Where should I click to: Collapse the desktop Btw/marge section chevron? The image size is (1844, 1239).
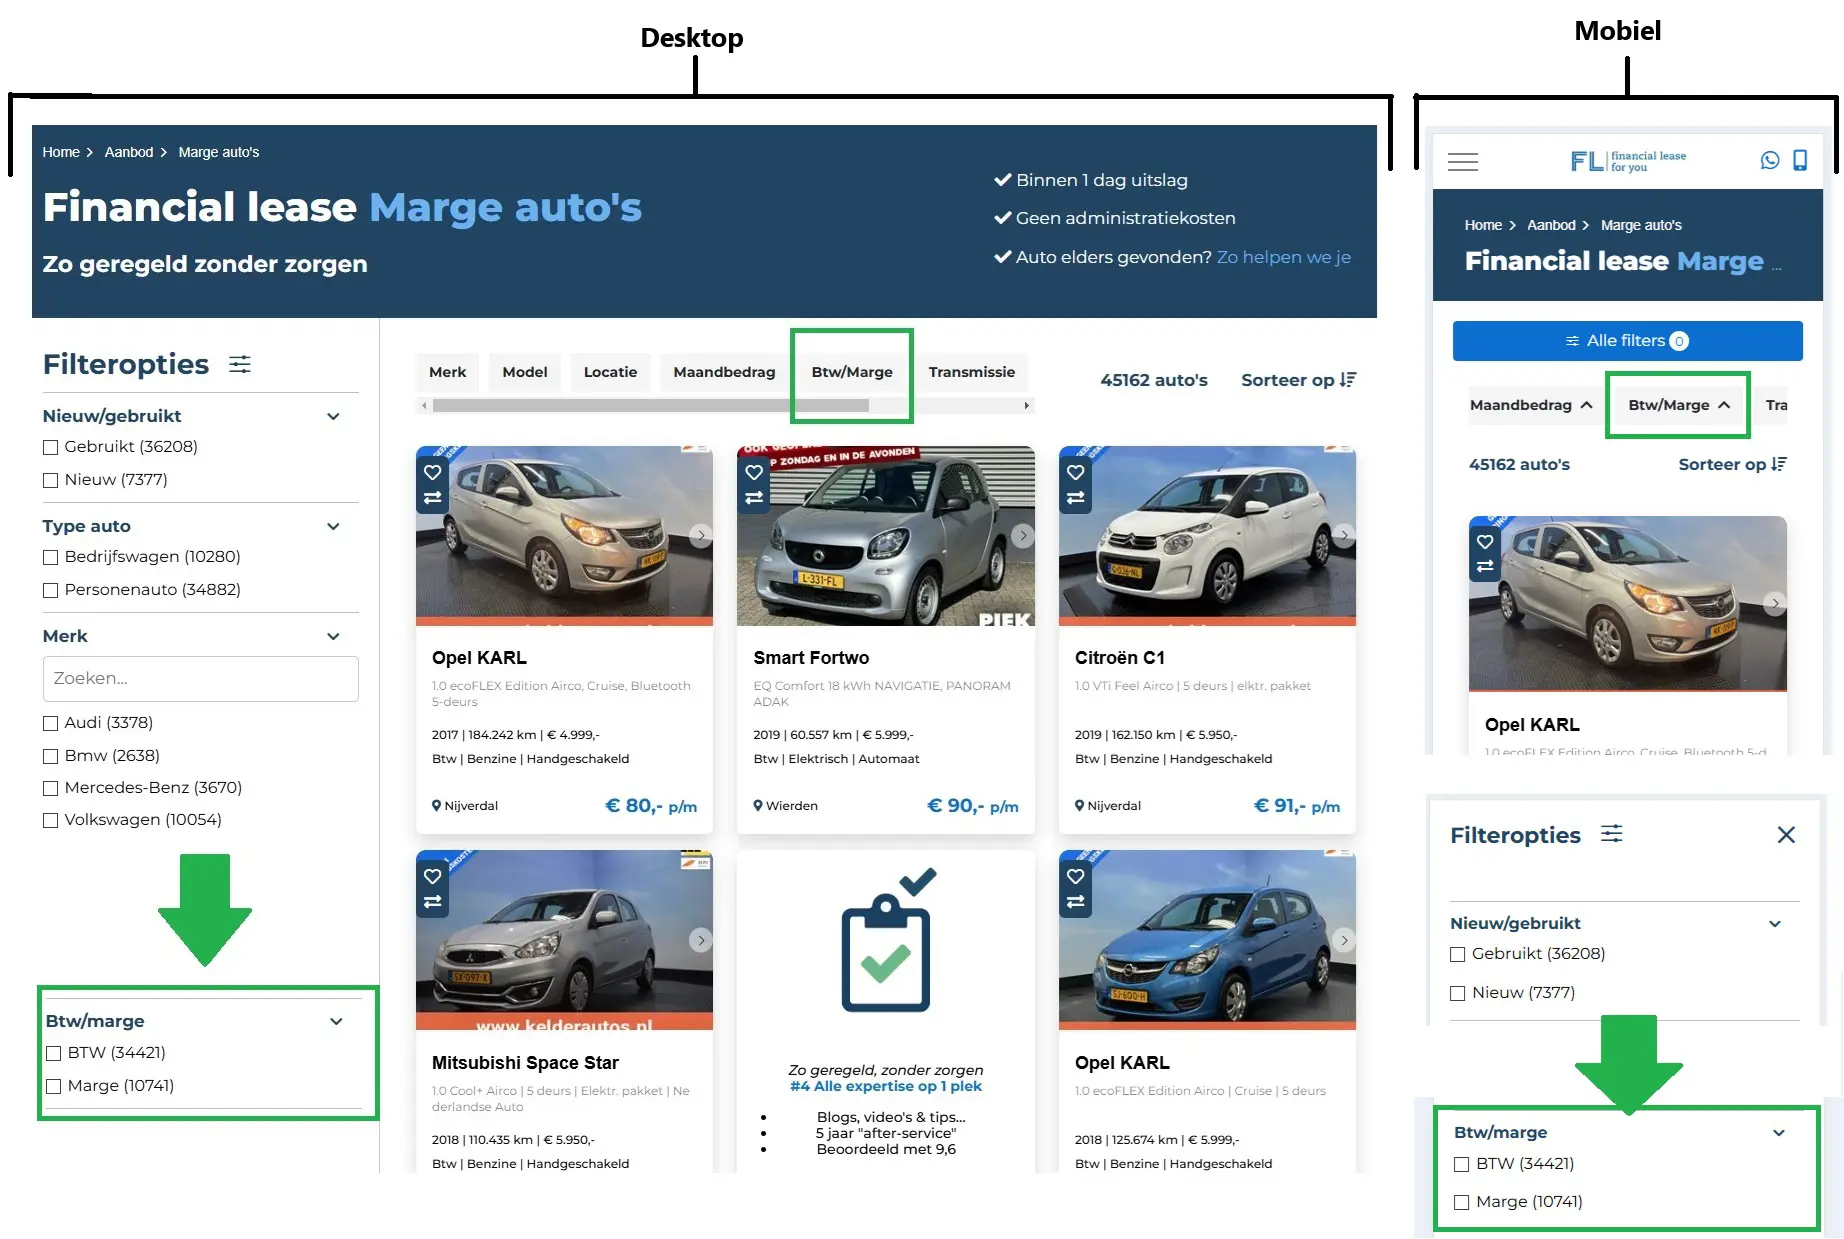[336, 1022]
